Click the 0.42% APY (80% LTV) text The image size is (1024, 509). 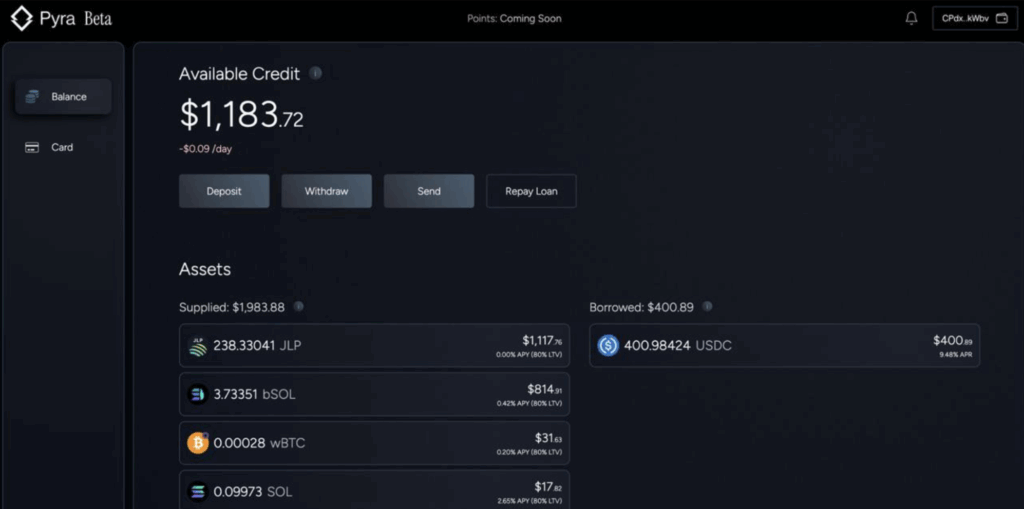(529, 404)
